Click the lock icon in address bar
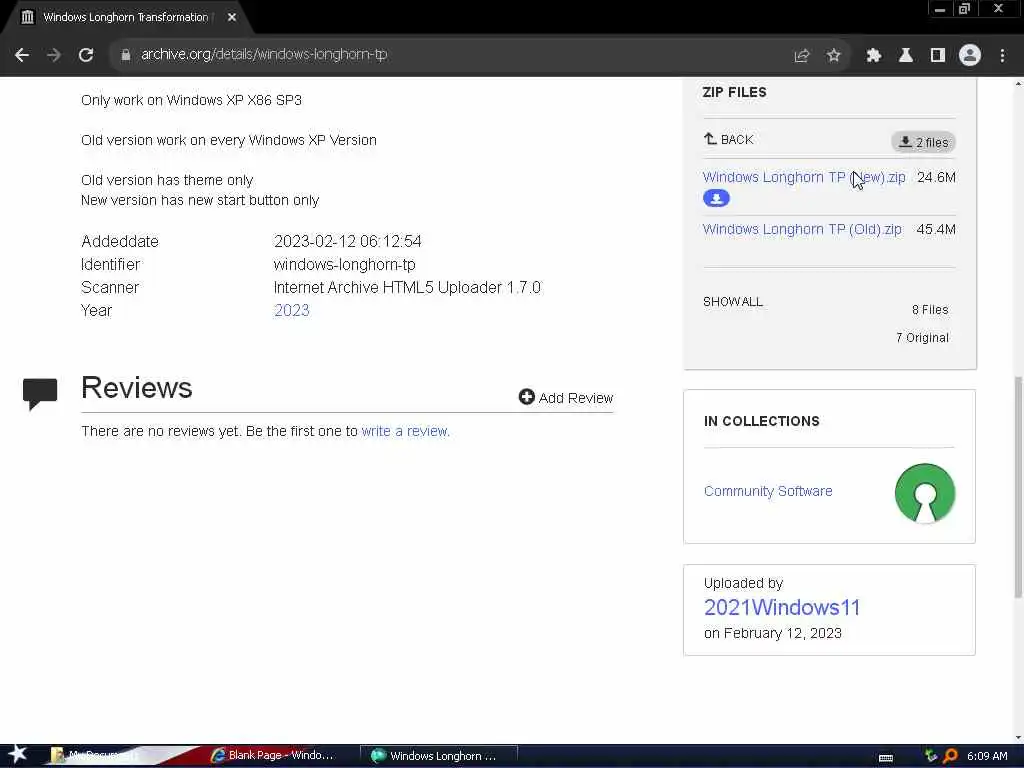This screenshot has height=768, width=1024. (125, 56)
